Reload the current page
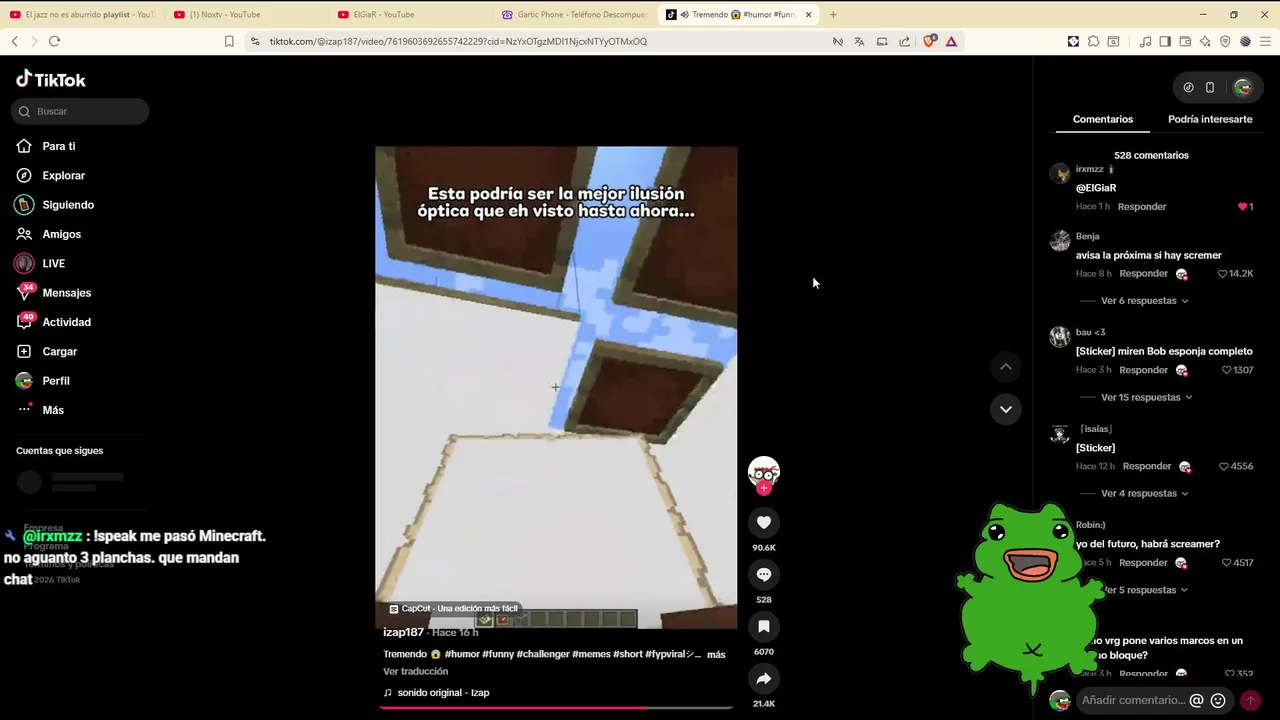This screenshot has height=720, width=1280. (x=54, y=41)
